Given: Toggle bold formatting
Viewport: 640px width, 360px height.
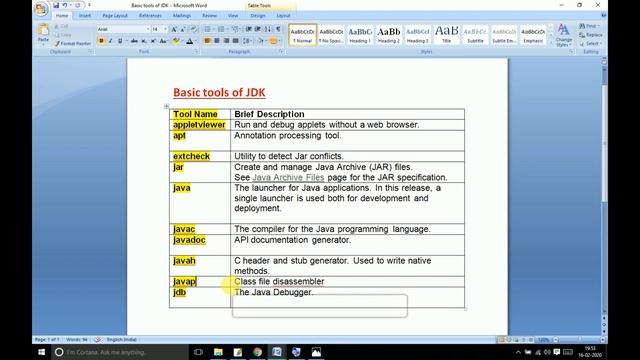Looking at the screenshot, I should 101,41.
